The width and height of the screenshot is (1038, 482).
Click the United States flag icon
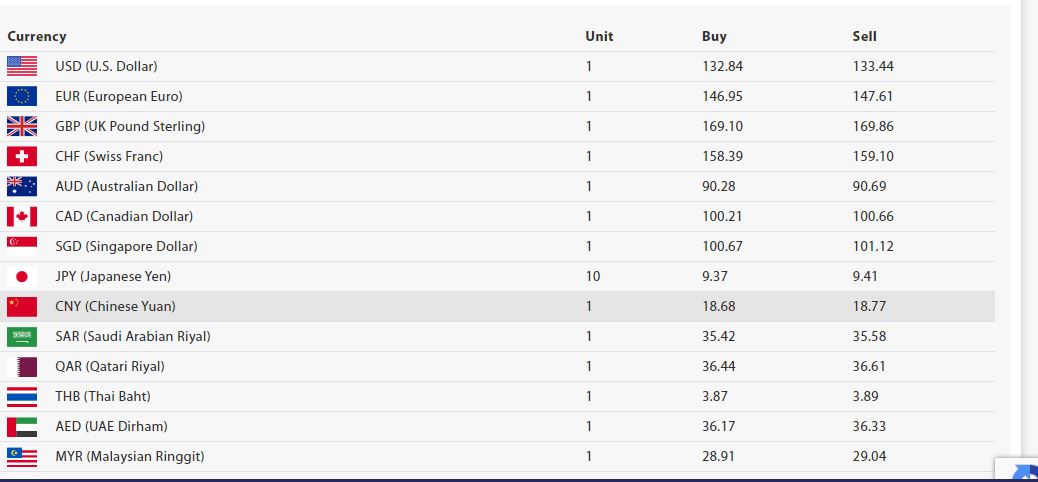click(22, 66)
